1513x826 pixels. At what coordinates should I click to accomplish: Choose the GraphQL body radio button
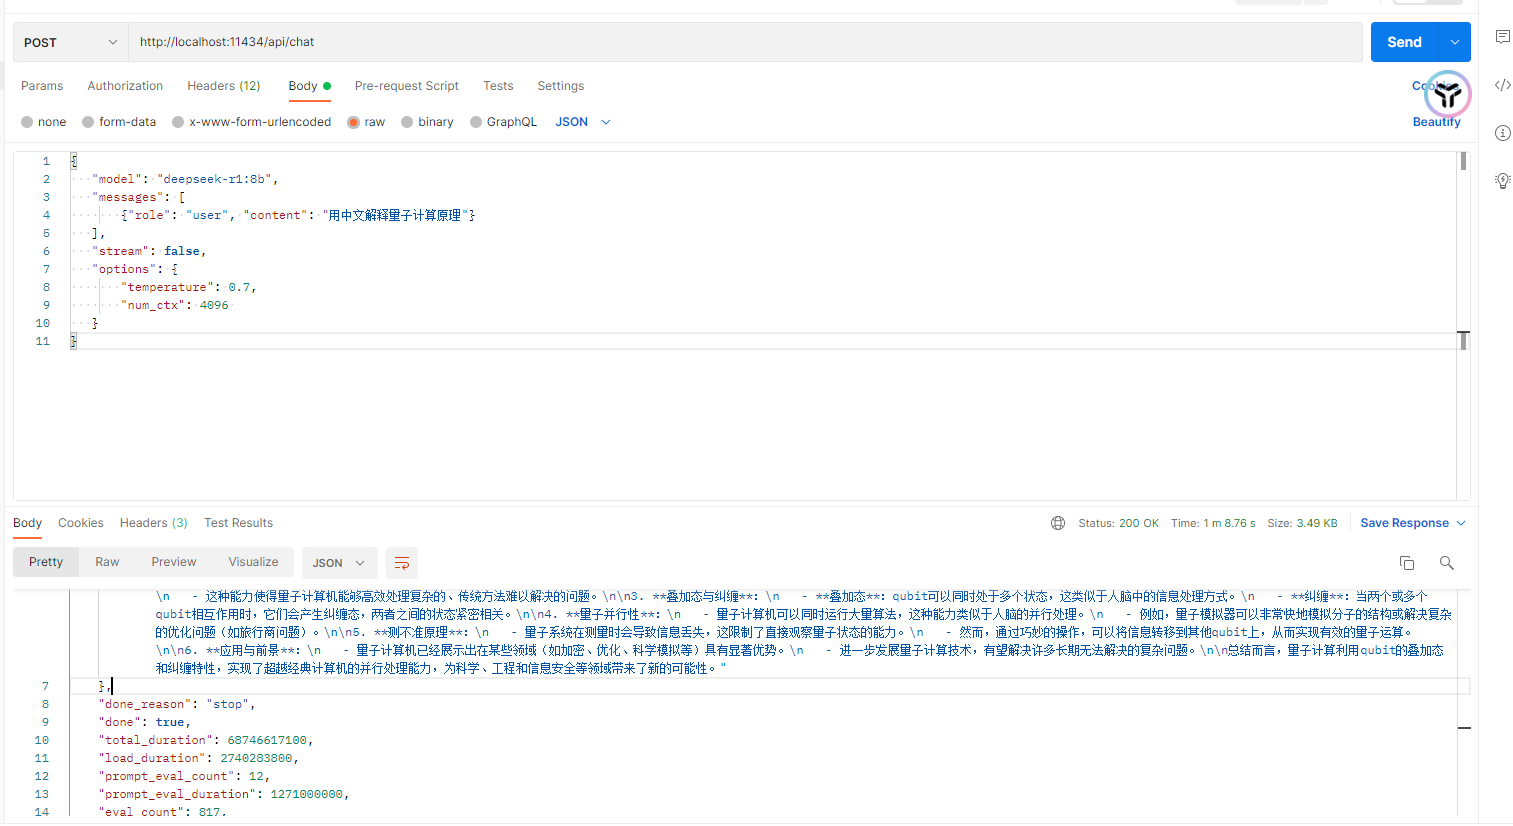coord(476,122)
